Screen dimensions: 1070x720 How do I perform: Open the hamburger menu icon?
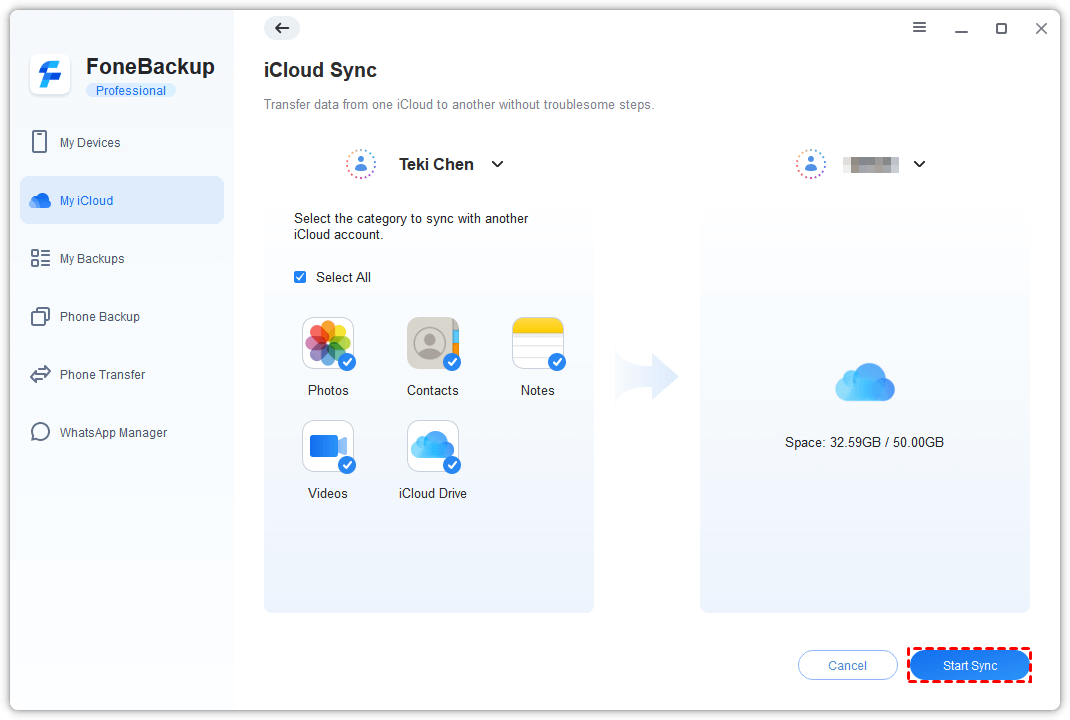pyautogui.click(x=919, y=27)
